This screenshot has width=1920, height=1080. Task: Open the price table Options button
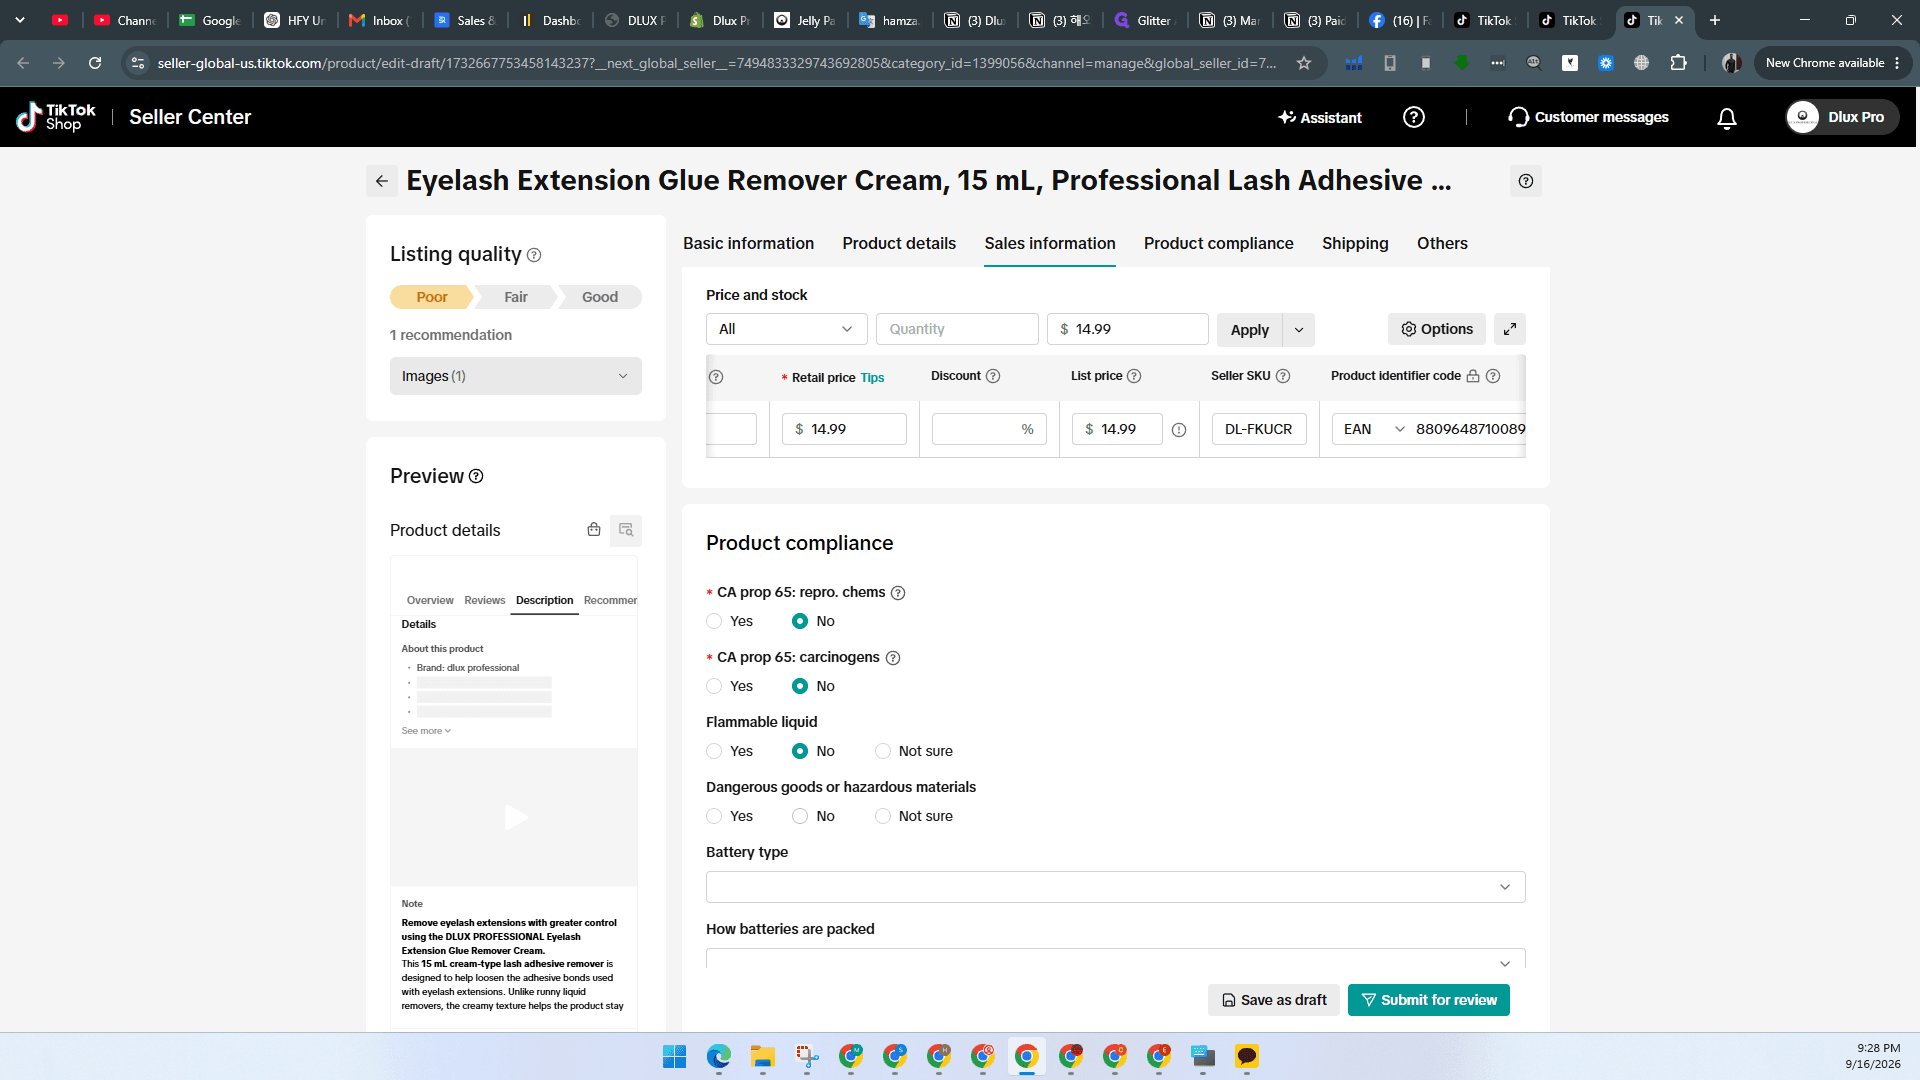pyautogui.click(x=1436, y=329)
